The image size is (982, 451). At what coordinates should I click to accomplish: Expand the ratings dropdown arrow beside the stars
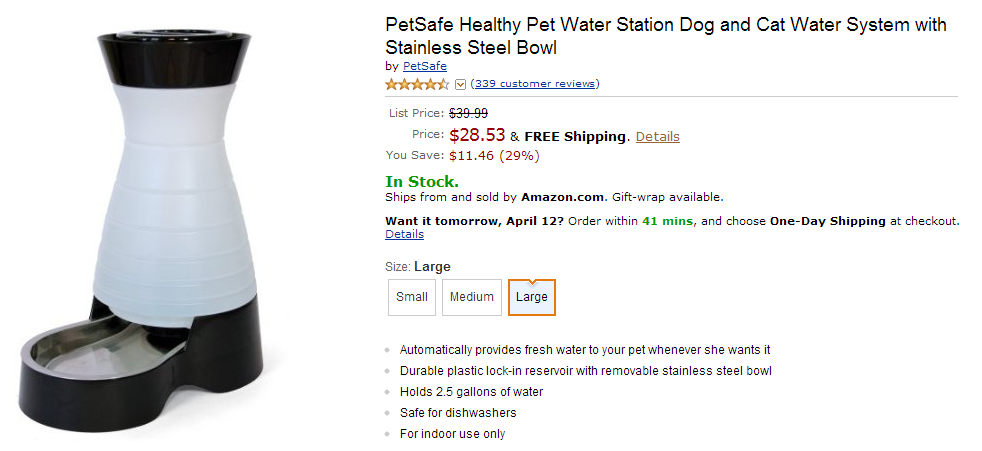point(460,84)
